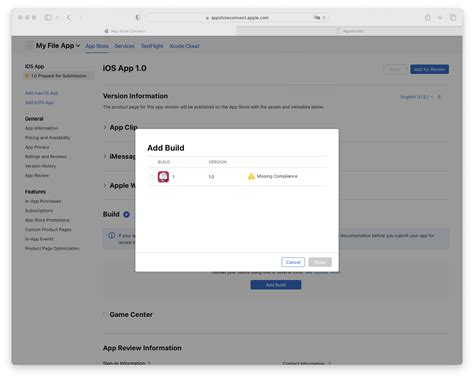Click the translate icon in address bar
The image size is (474, 379).
tap(317, 18)
